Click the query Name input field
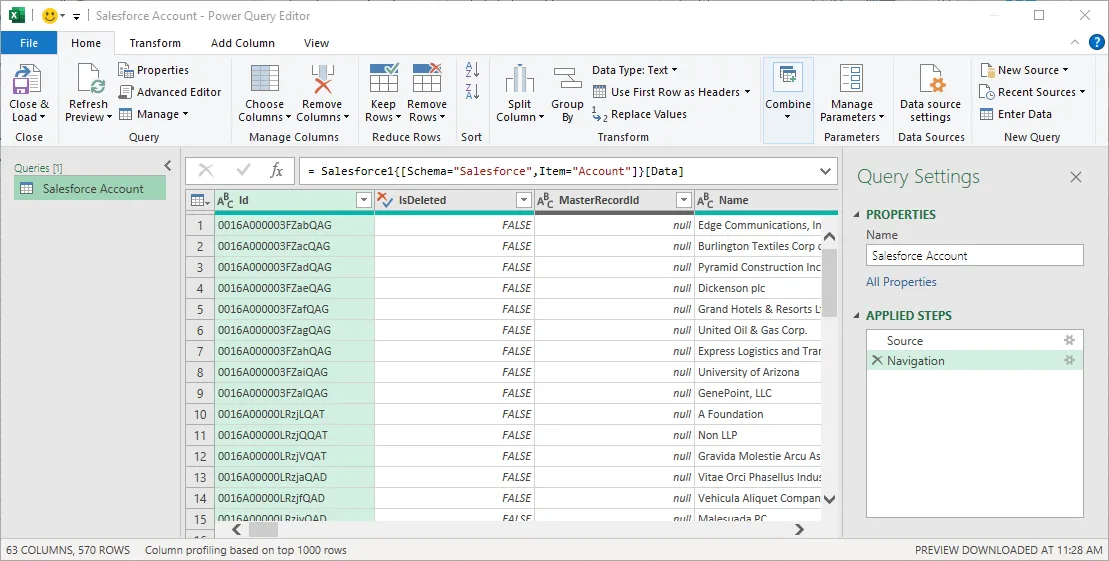The width and height of the screenshot is (1109, 561). [974, 256]
